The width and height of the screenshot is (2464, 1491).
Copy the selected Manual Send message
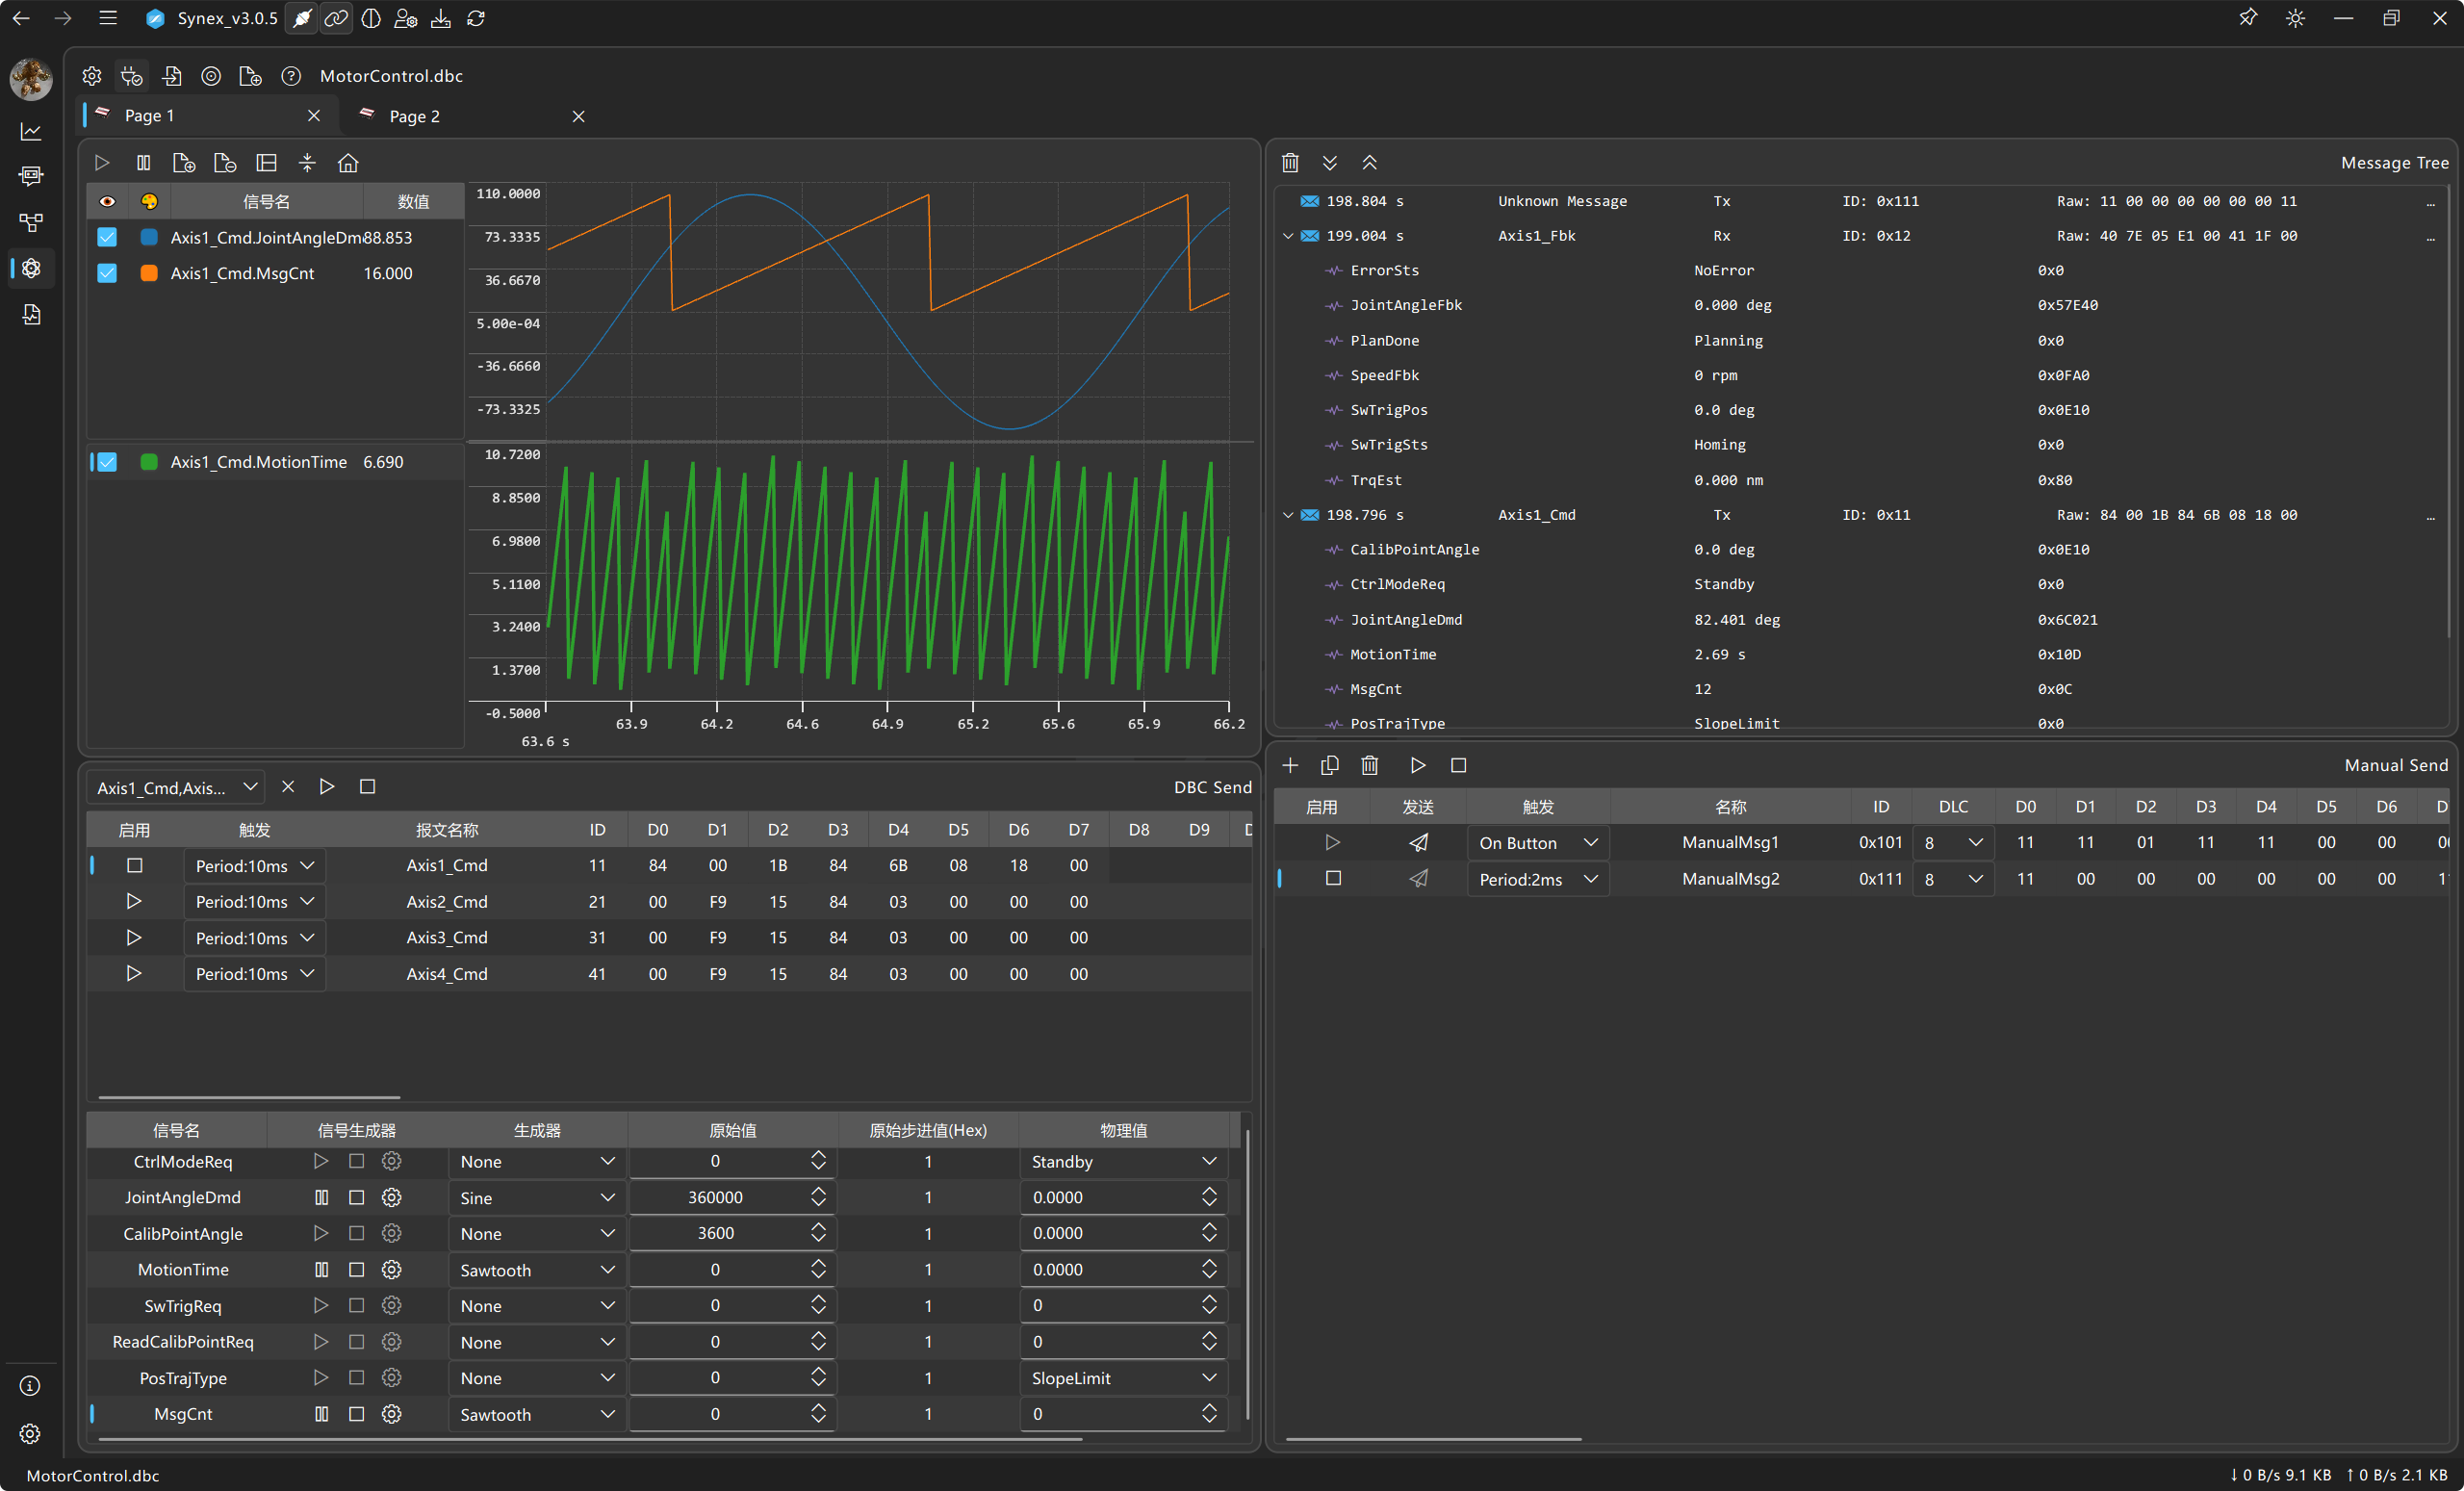[1330, 765]
